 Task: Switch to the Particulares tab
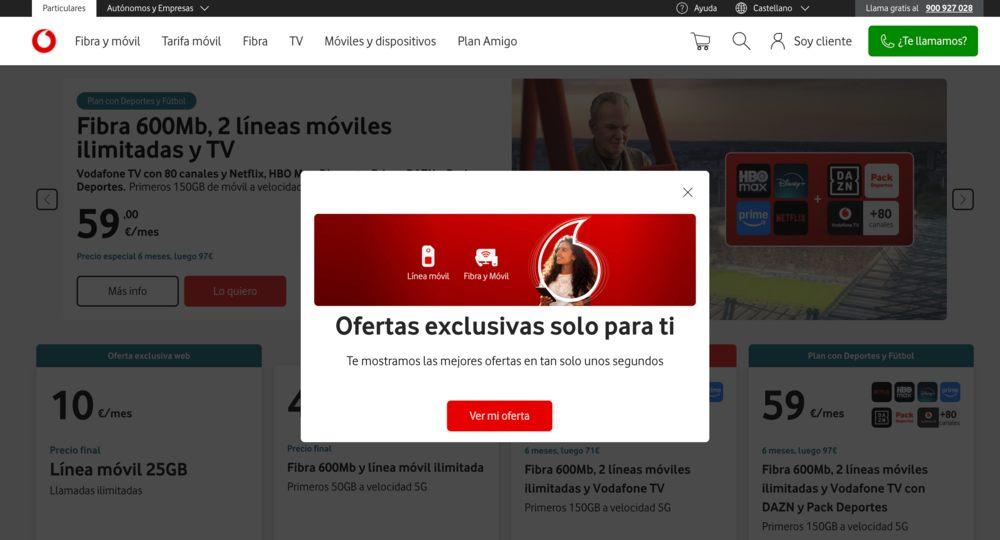click(64, 8)
